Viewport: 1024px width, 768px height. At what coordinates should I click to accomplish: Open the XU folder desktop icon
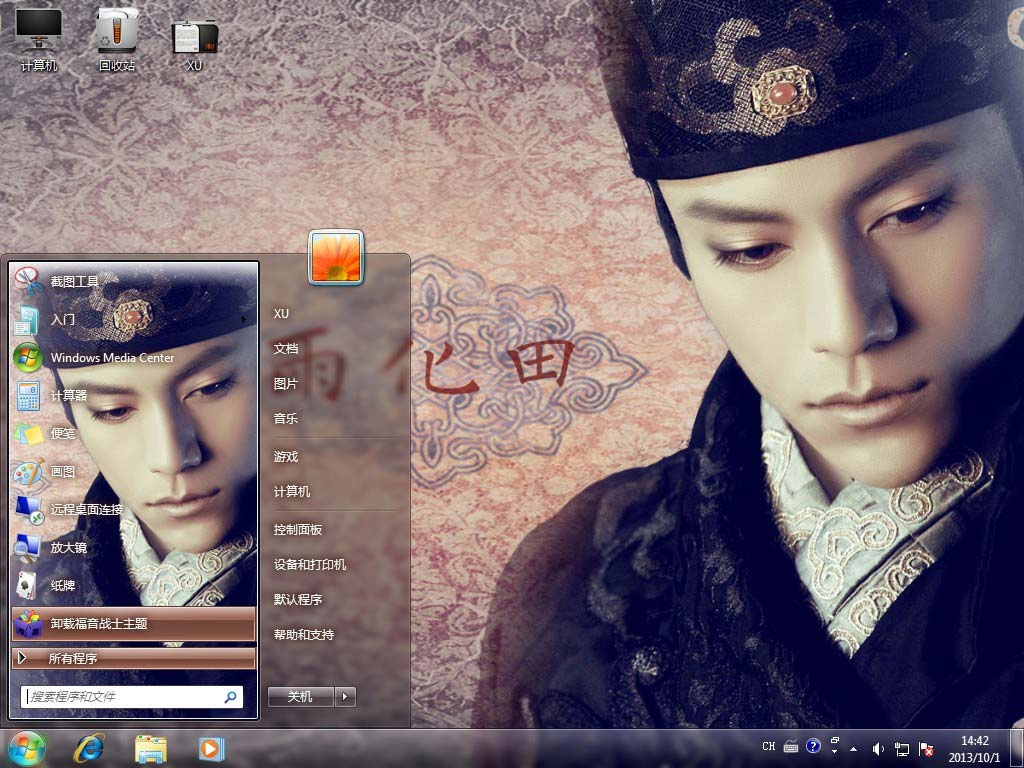click(195, 38)
